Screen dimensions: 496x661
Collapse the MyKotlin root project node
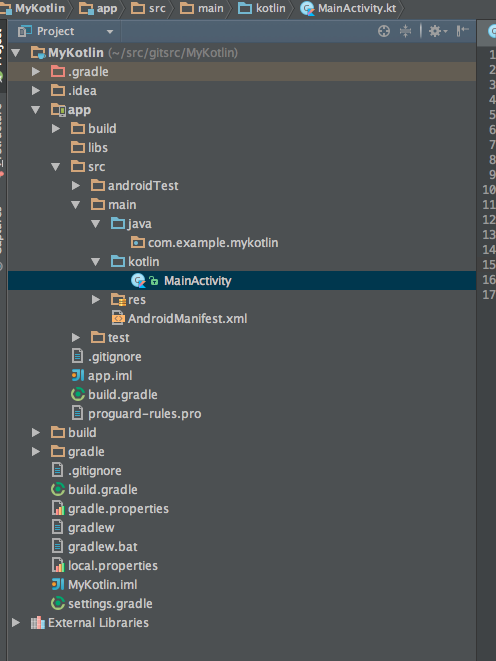[x=16, y=53]
